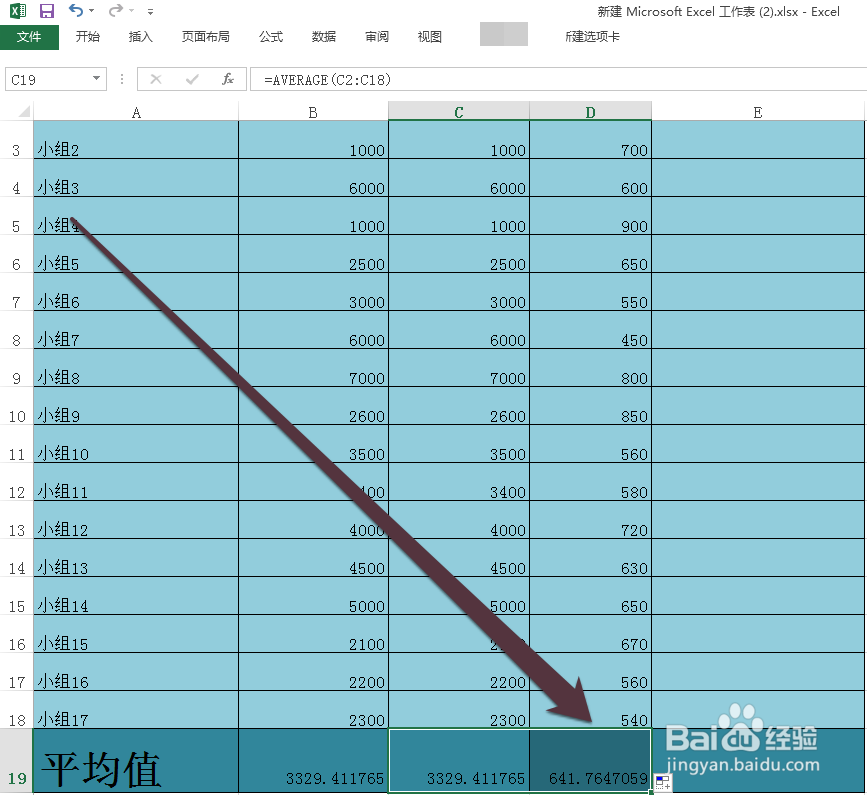Open the Name Box dropdown arrow
867x795 pixels.
[x=95, y=79]
